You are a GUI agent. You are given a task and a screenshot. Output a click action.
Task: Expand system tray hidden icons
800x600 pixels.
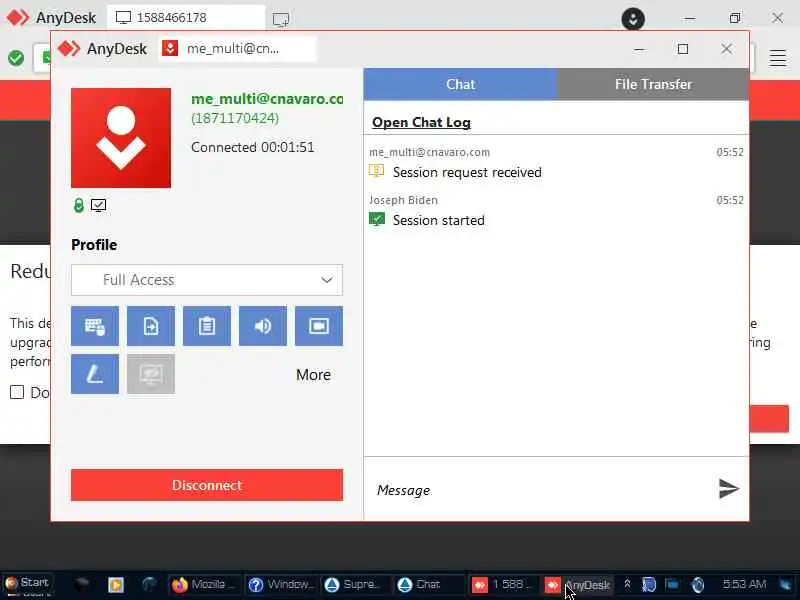627,584
